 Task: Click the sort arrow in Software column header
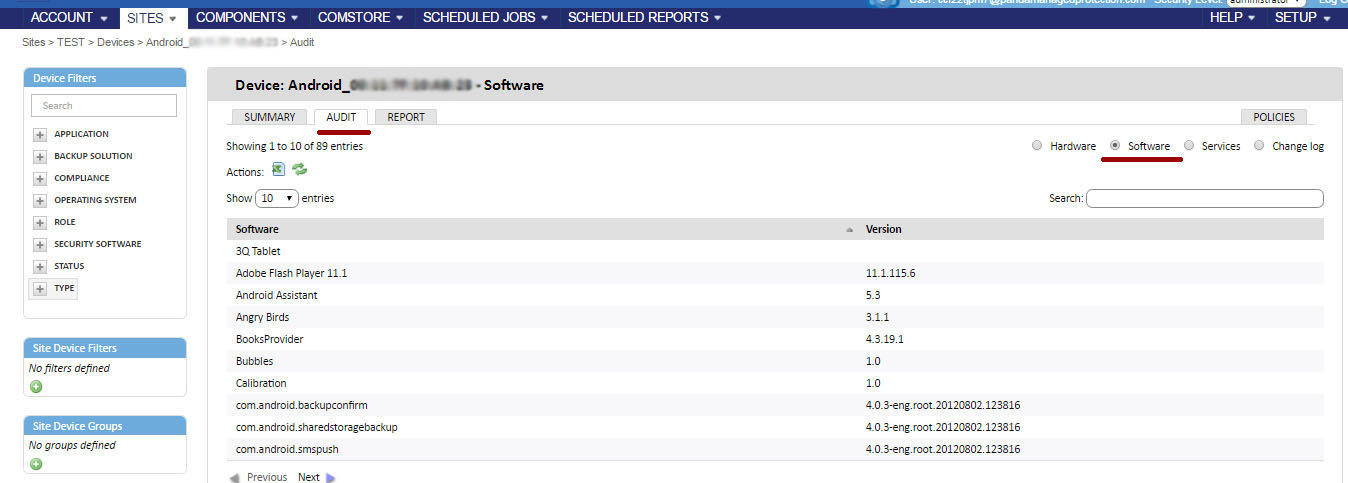pos(850,230)
